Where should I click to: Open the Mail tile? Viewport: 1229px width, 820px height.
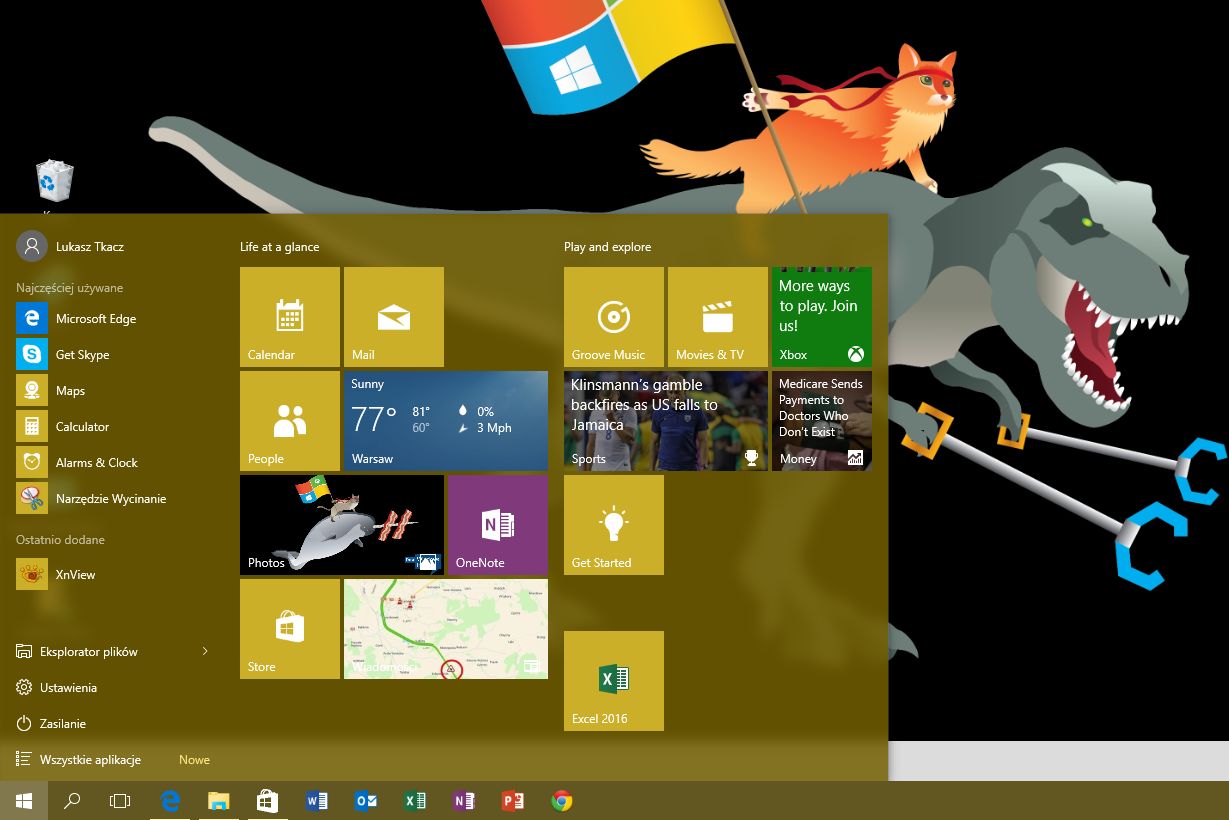394,317
